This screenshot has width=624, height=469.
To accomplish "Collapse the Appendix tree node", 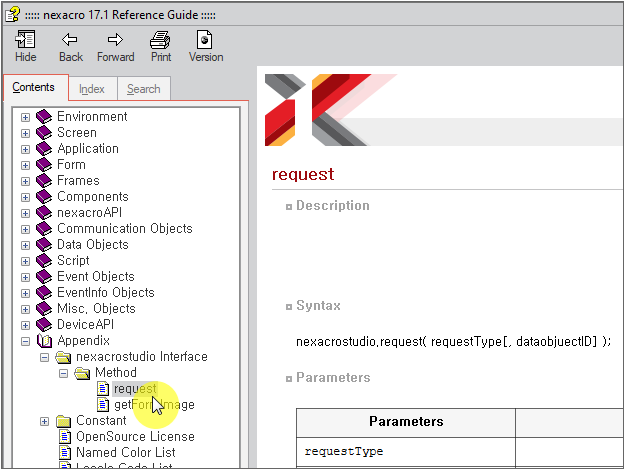I will coord(26,341).
